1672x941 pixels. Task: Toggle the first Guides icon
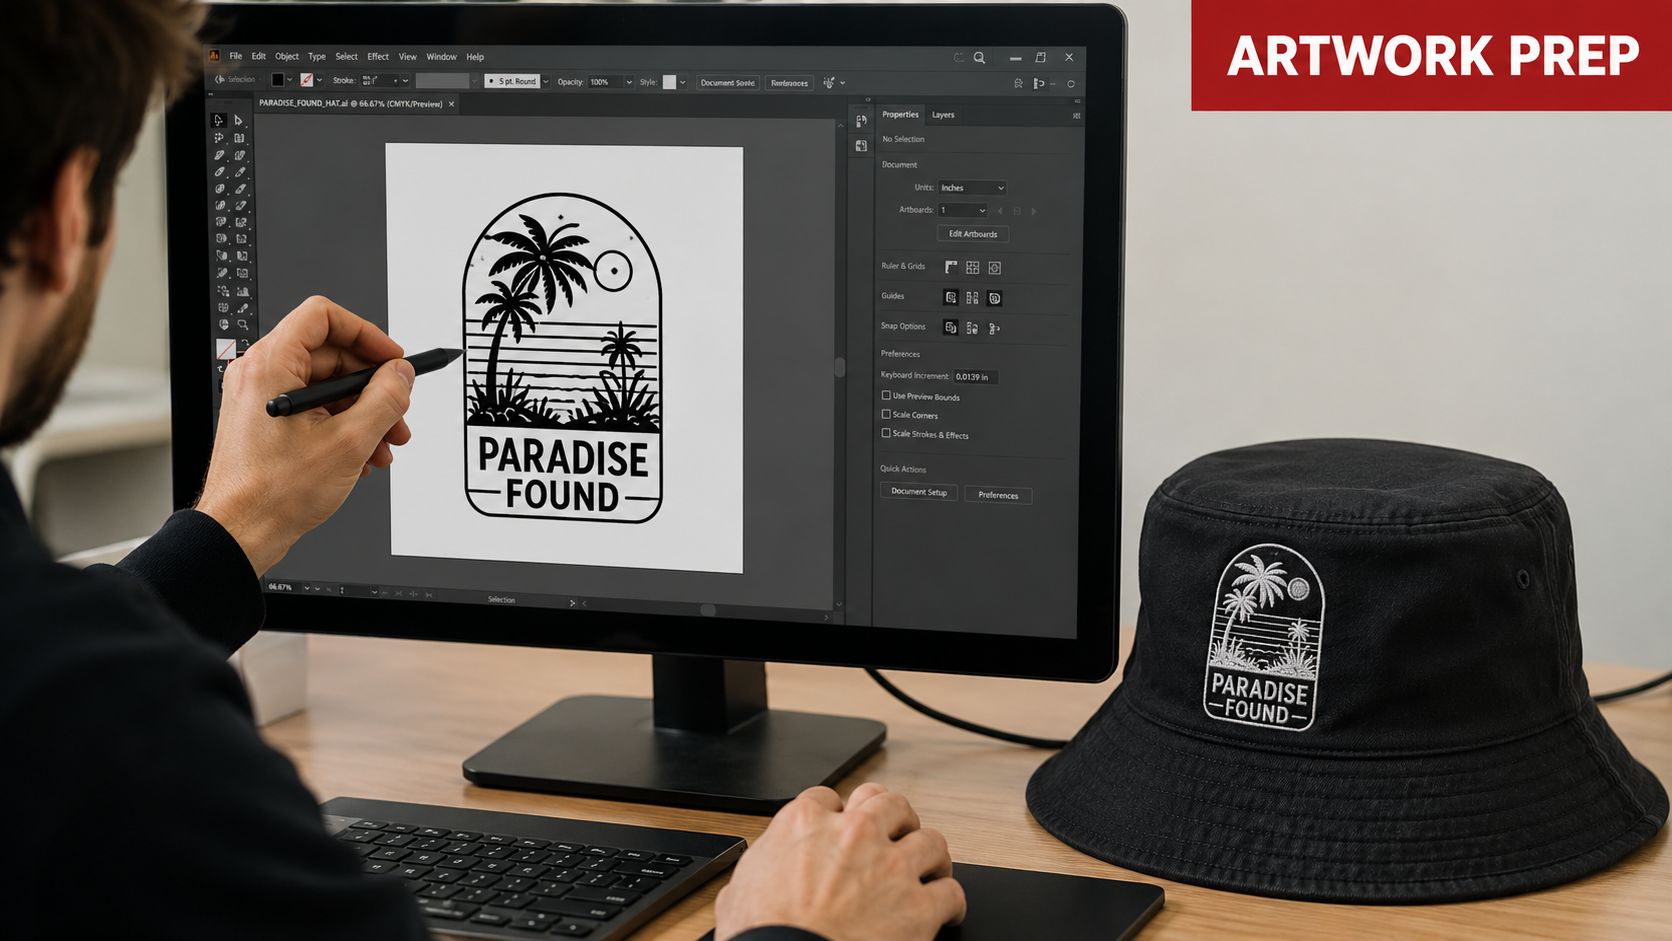[x=950, y=297]
